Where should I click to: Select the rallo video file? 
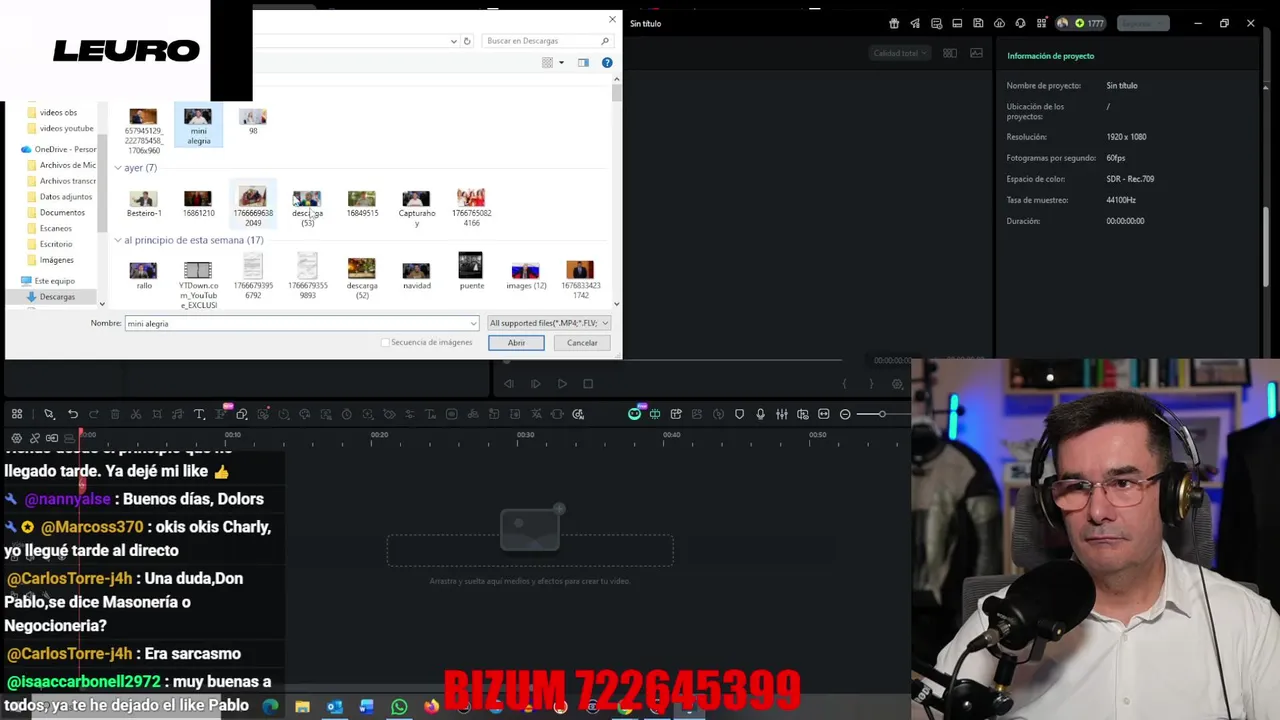[x=143, y=274]
